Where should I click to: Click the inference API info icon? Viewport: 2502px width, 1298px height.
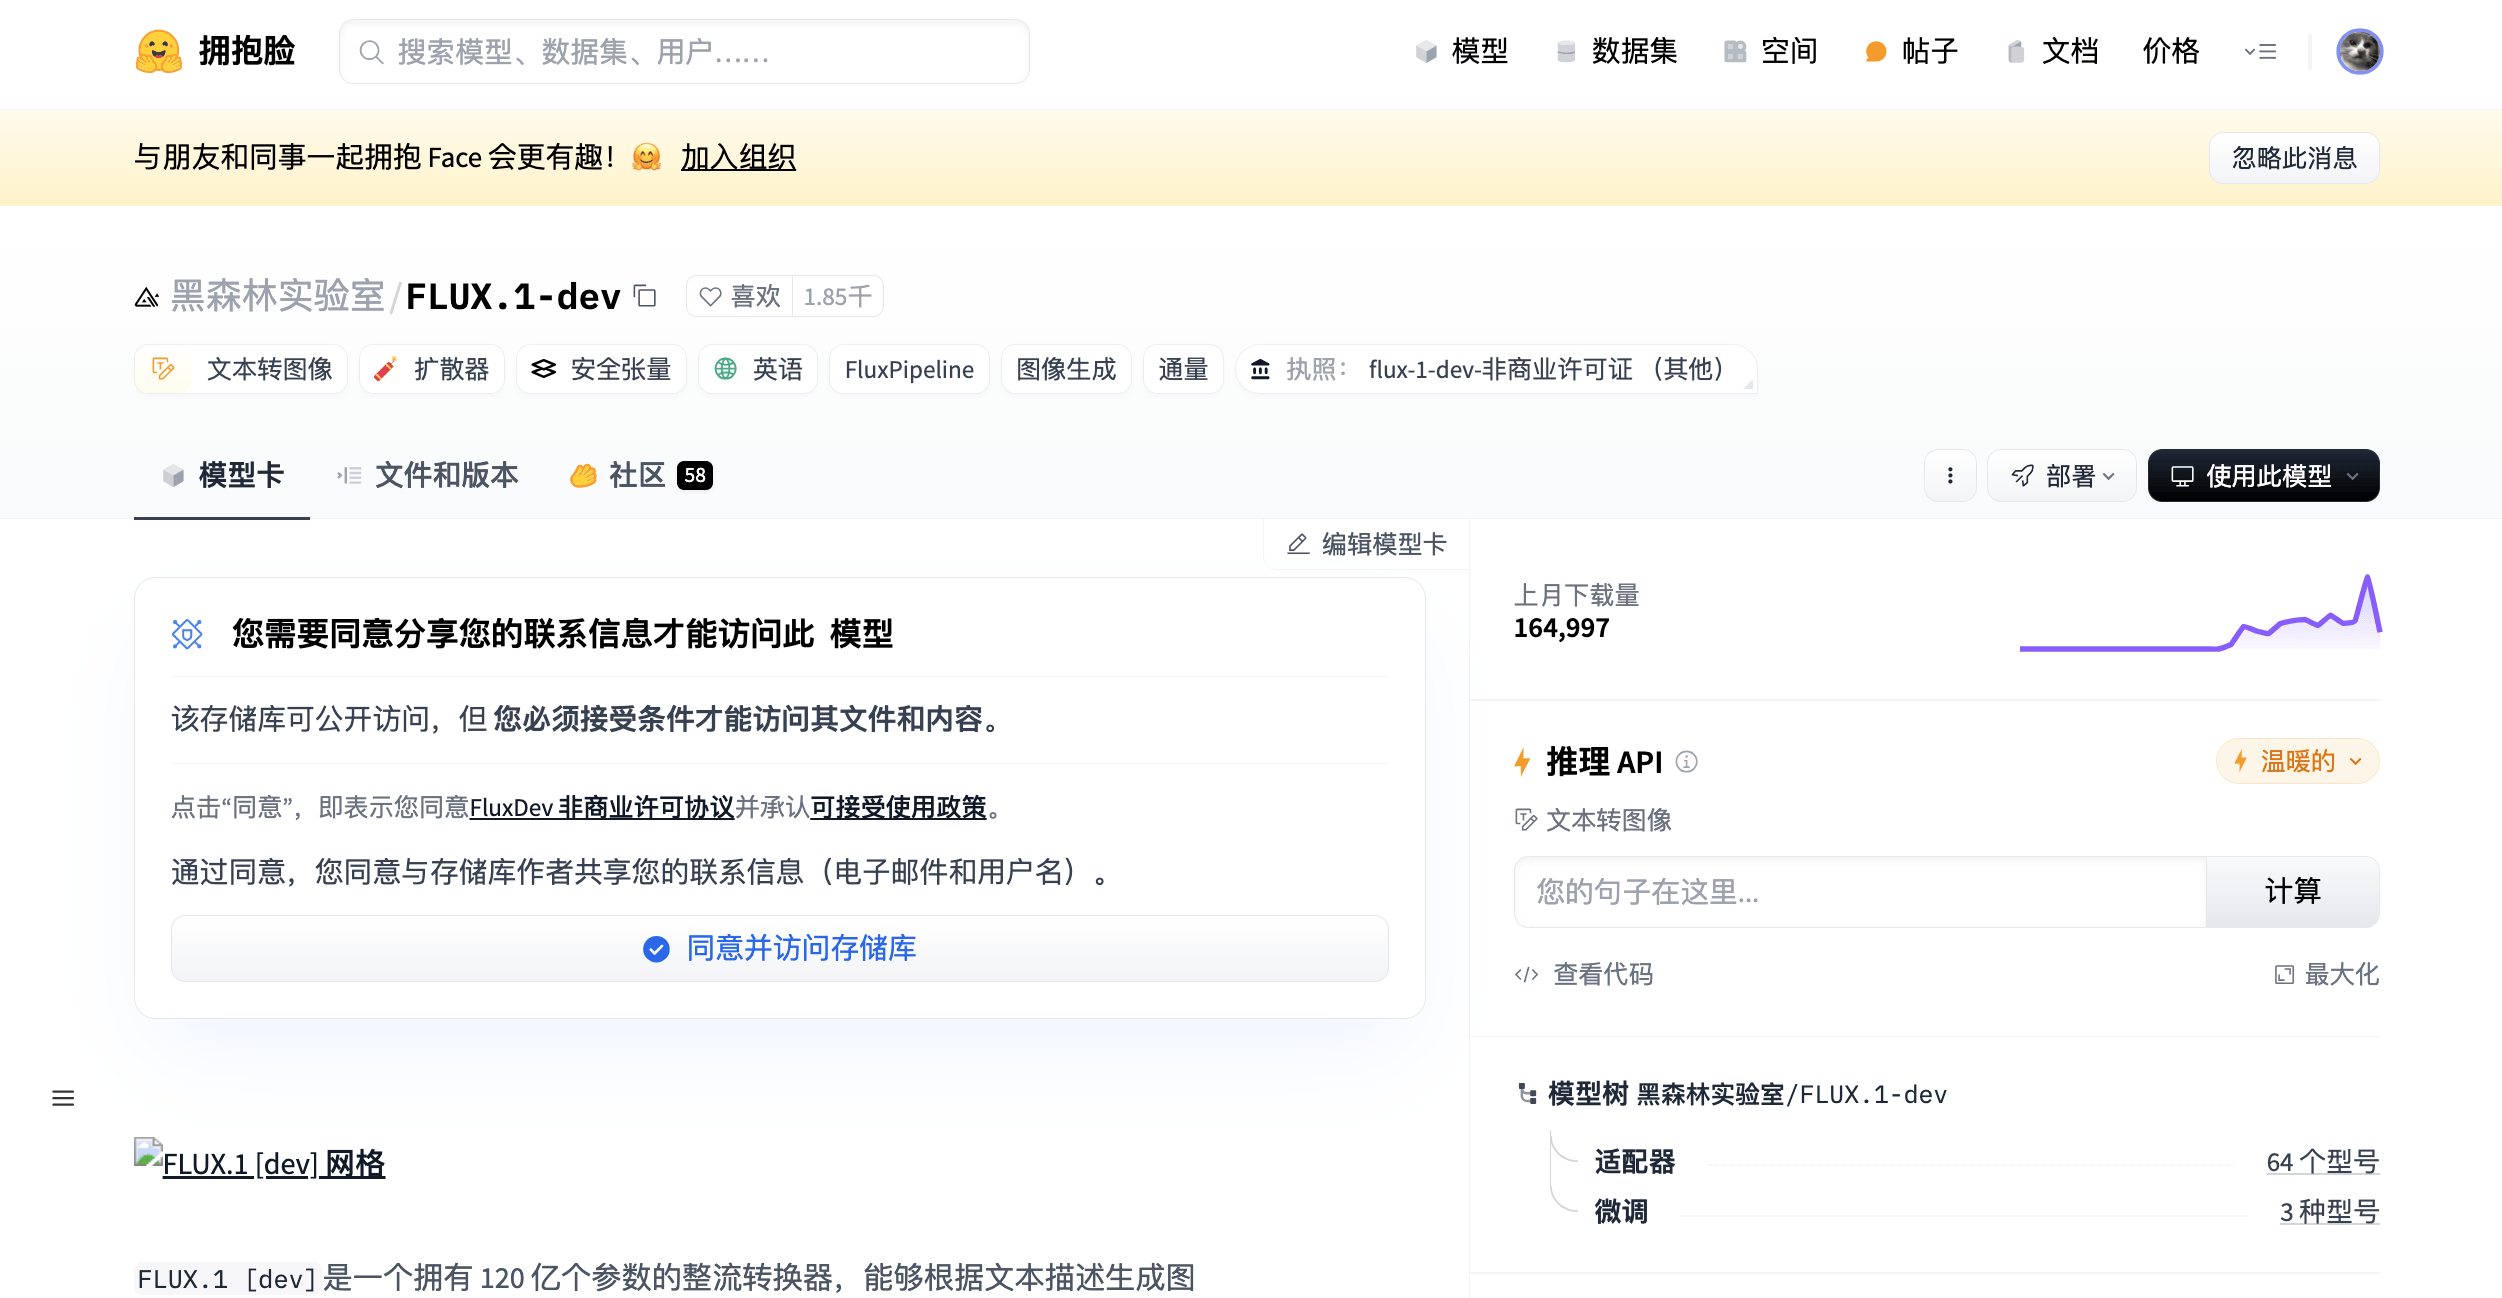(x=1687, y=762)
